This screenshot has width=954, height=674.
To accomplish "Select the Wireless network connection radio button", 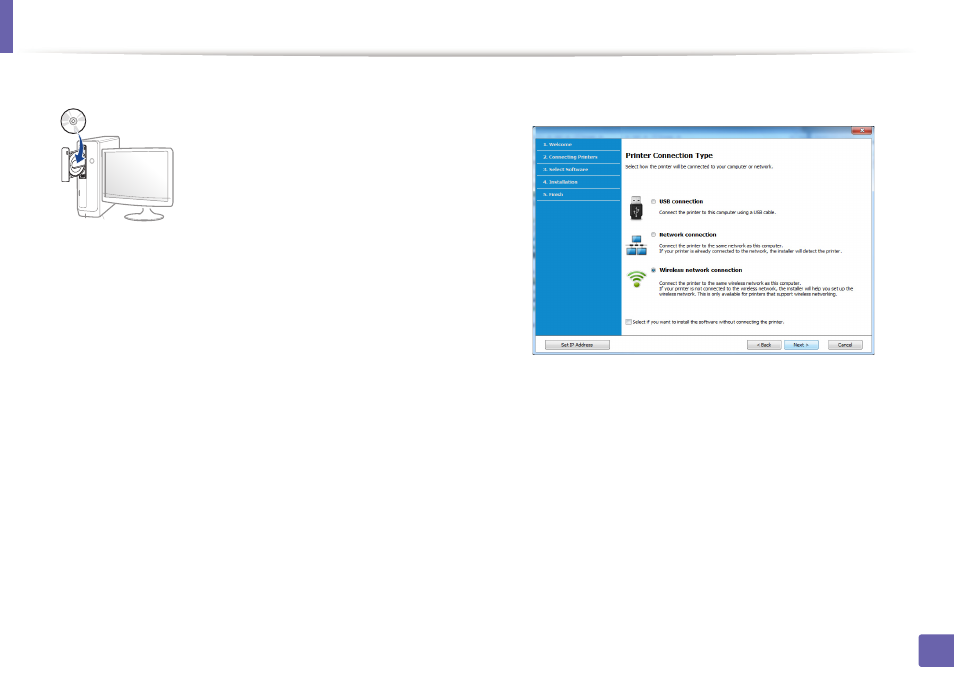I will [x=653, y=270].
